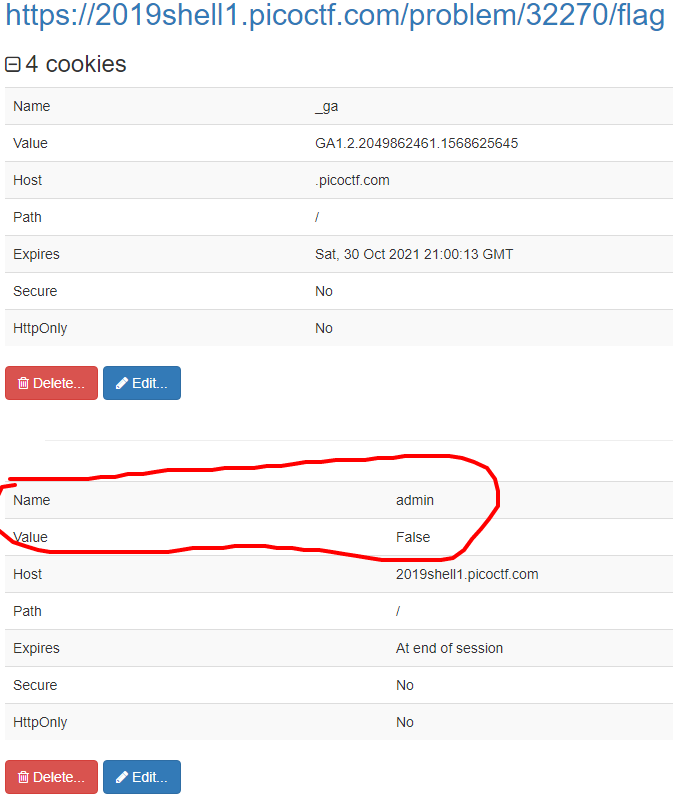Screen dimensions: 673x804
Task: Click the Secure value for the _ga cookie
Action: 324,291
